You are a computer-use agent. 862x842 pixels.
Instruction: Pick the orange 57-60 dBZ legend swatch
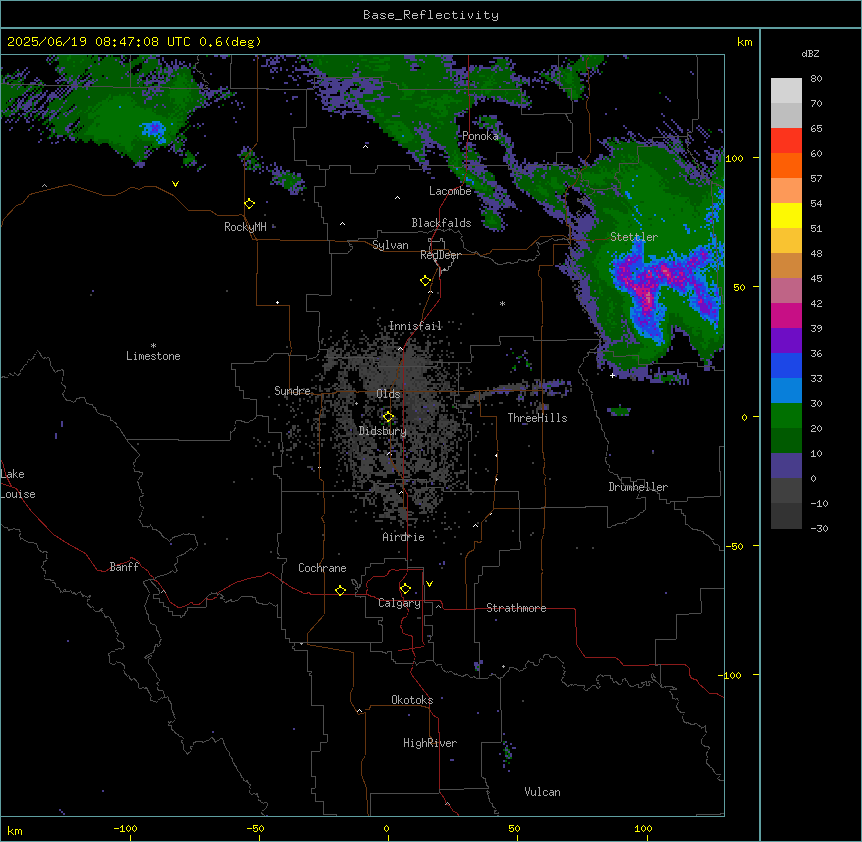point(786,165)
